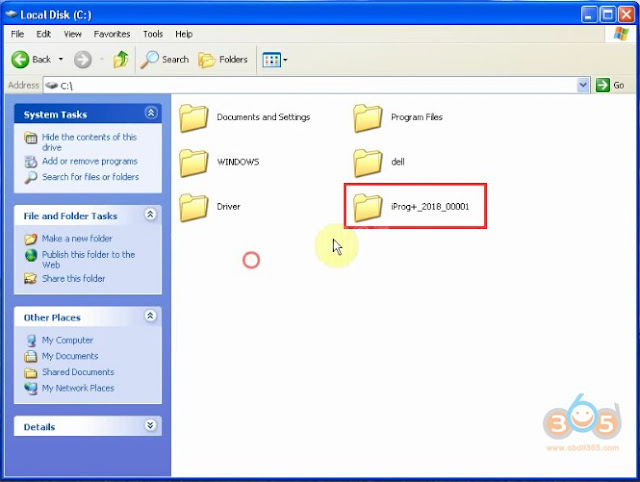
Task: Click the Shared Documents folder icon
Action: (x=31, y=372)
